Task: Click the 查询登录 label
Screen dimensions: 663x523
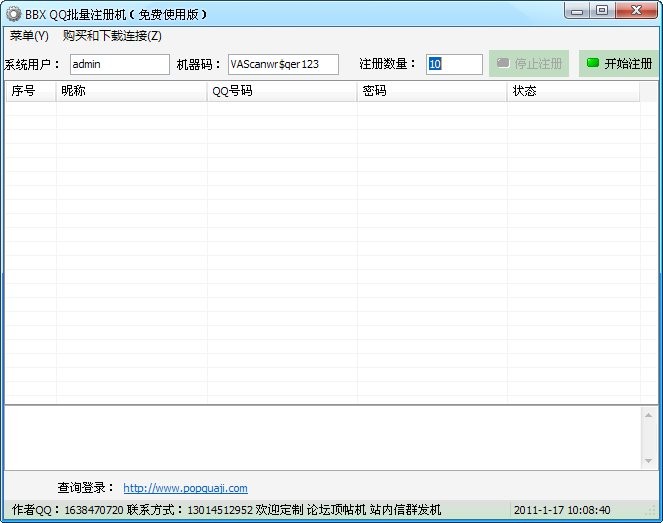Action: tap(85, 487)
